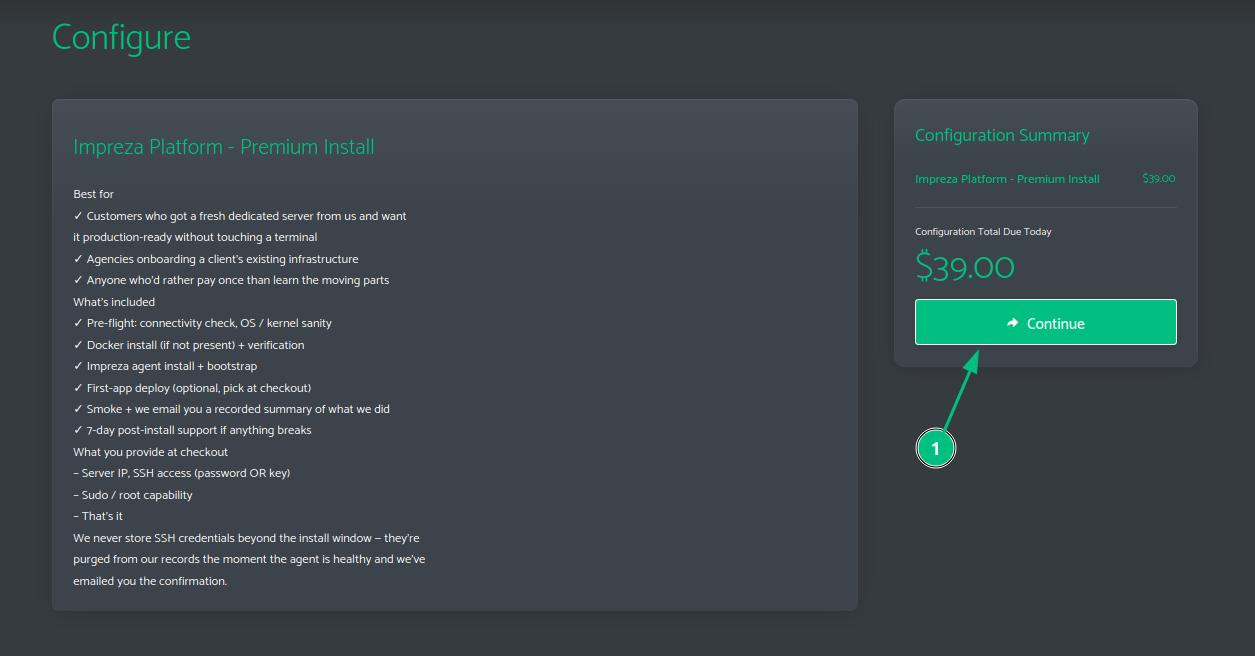Click the Premium Install summary line item
Image resolution: width=1255 pixels, height=656 pixels.
(1007, 179)
